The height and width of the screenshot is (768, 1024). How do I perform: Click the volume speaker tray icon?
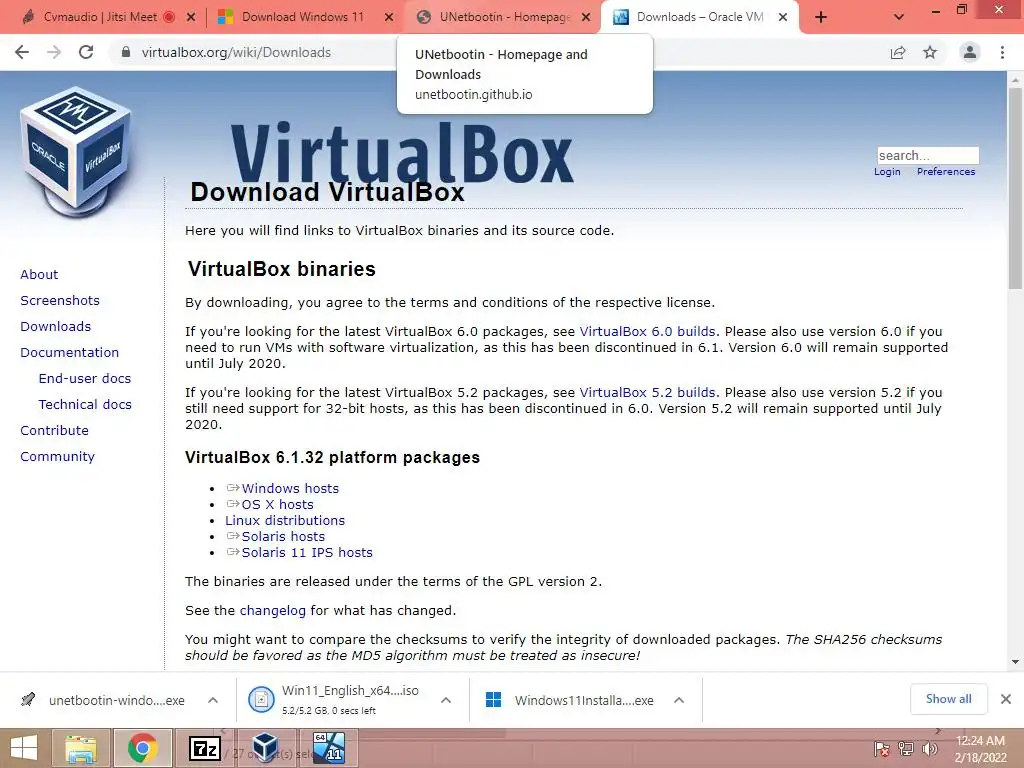929,749
